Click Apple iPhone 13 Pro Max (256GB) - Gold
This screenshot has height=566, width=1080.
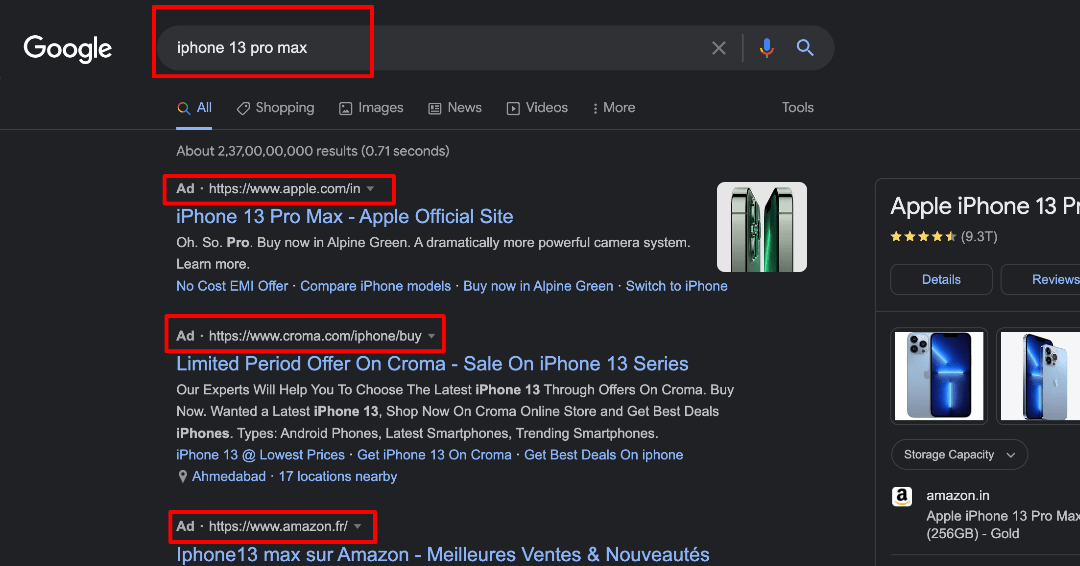tap(1003, 525)
